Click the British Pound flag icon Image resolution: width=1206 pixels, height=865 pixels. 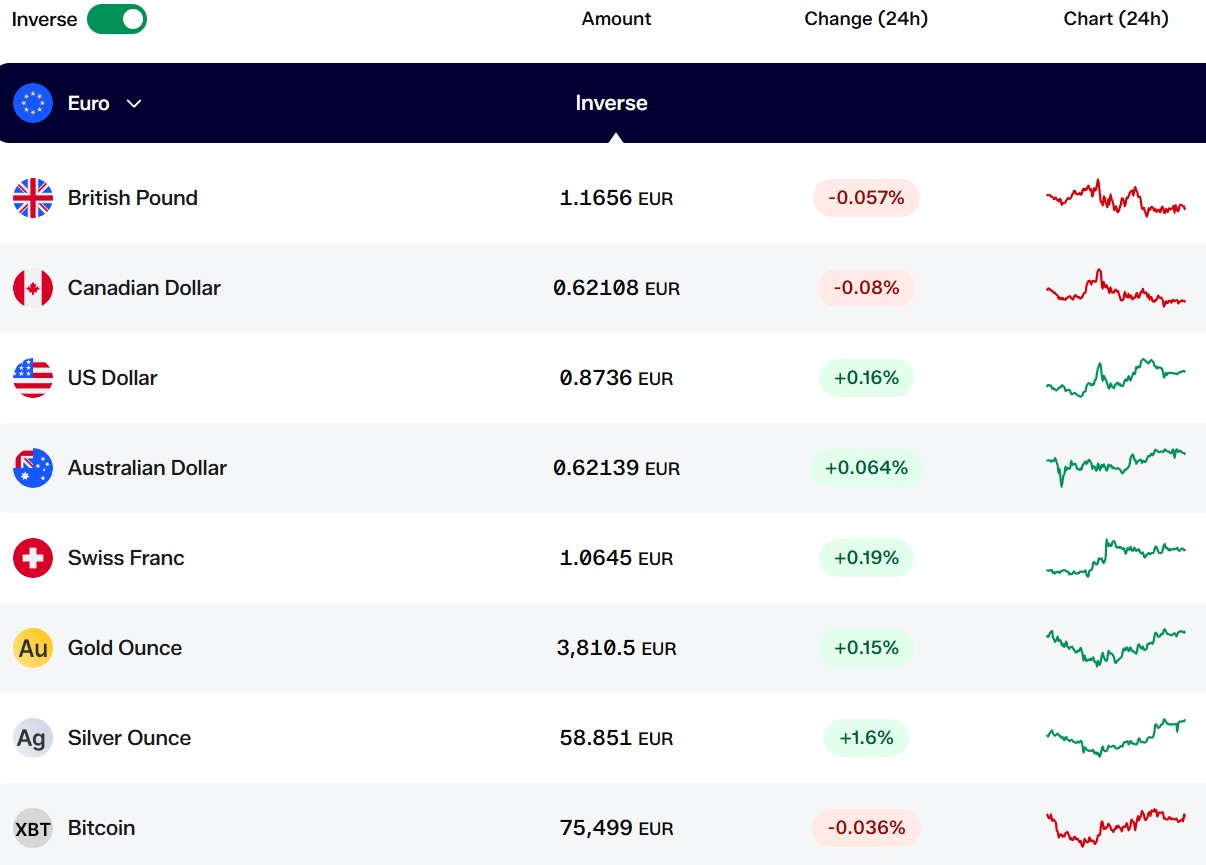pos(33,198)
